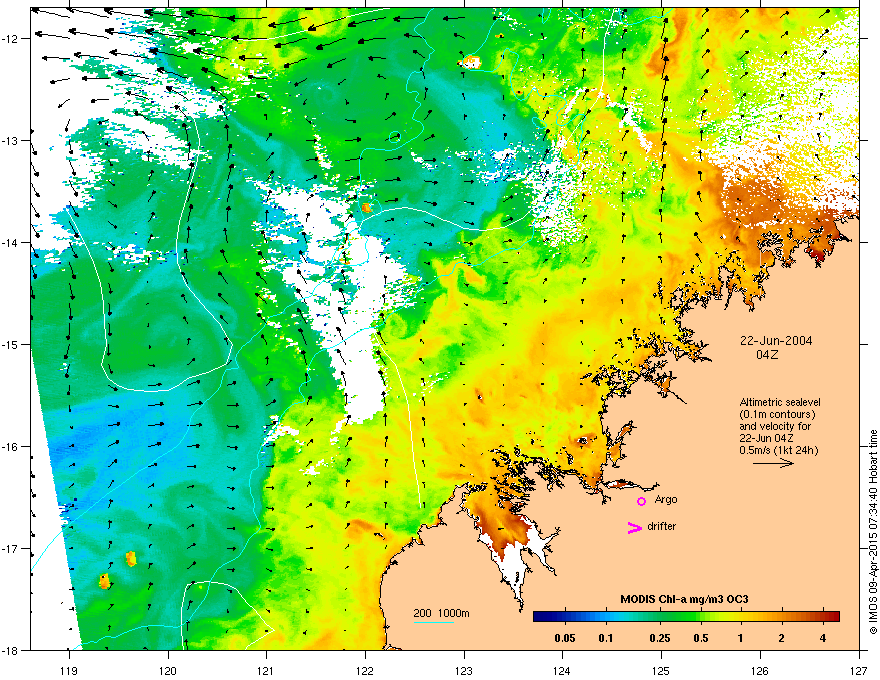Click the 0.25 colorbar tick value
This screenshot has height=680, width=880.
(659, 638)
